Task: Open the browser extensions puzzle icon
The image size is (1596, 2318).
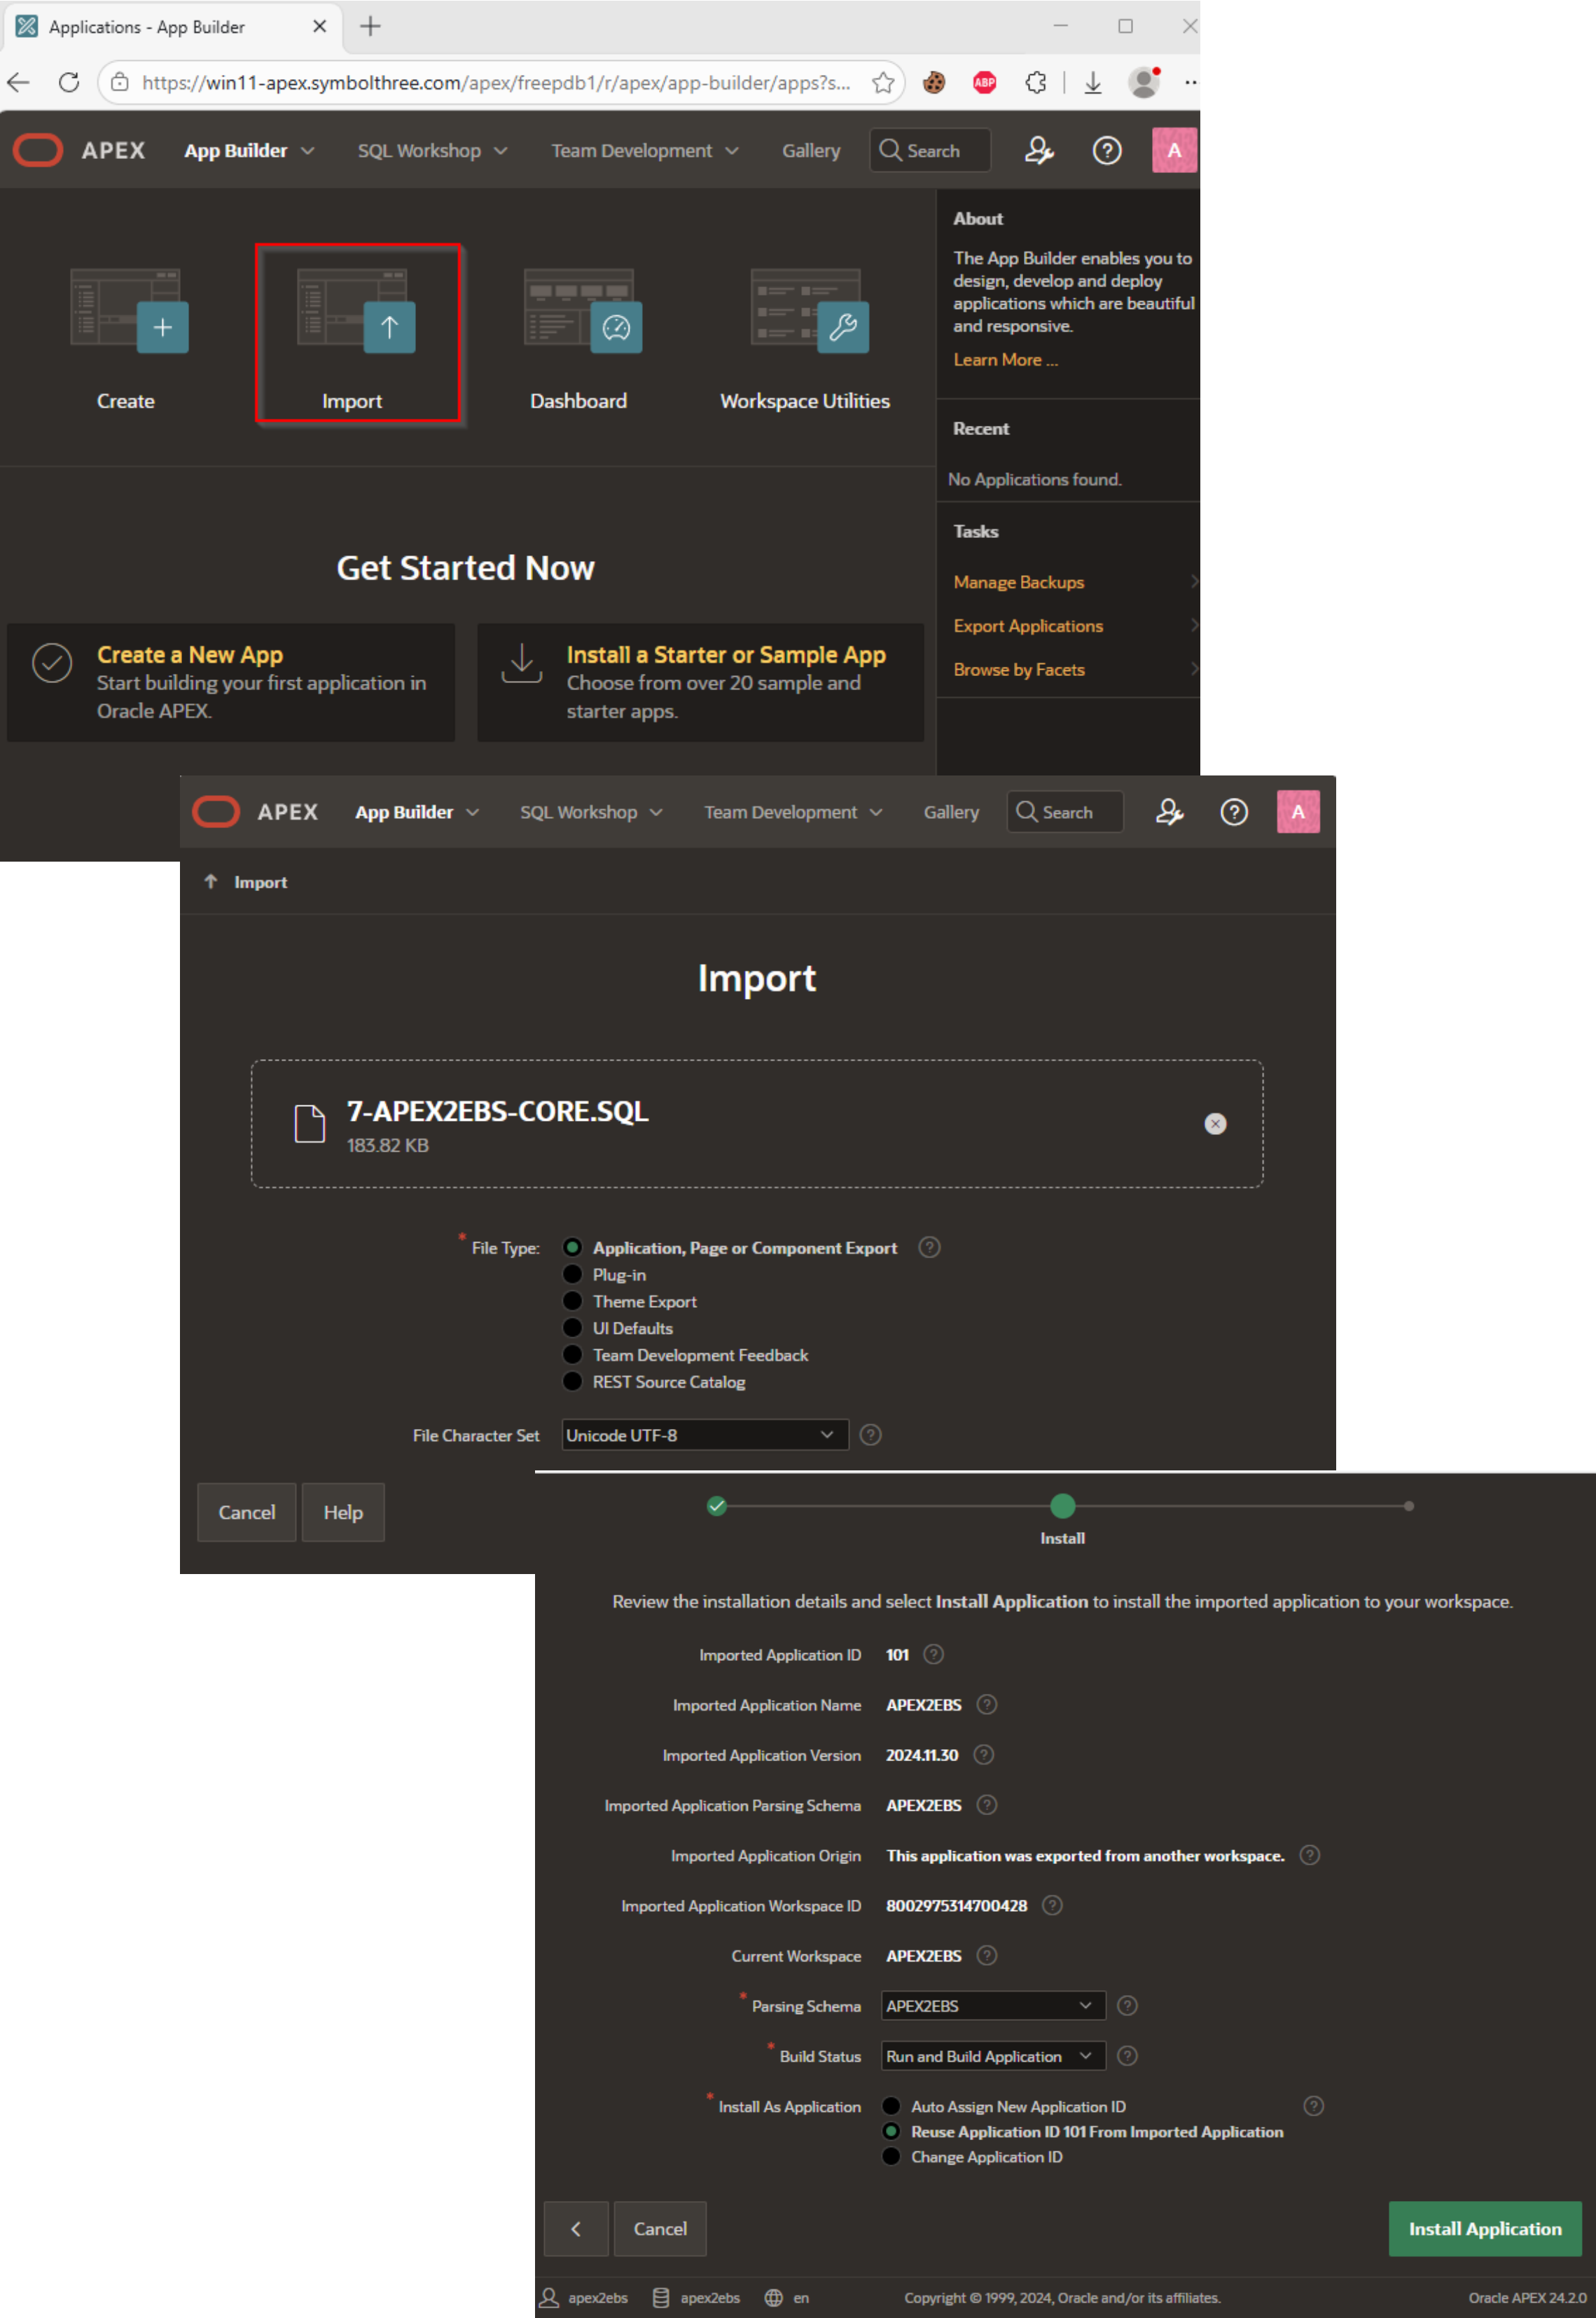Action: 1036,83
